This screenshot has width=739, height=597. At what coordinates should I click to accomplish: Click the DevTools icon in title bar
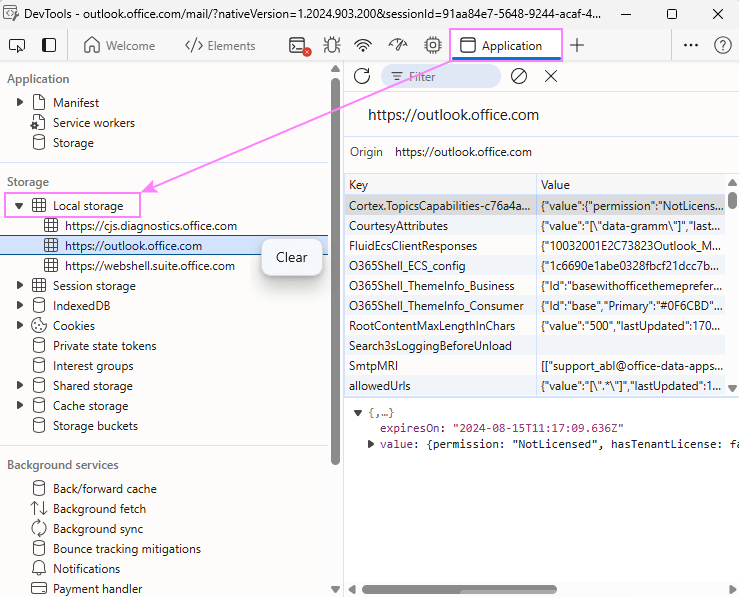coord(10,13)
